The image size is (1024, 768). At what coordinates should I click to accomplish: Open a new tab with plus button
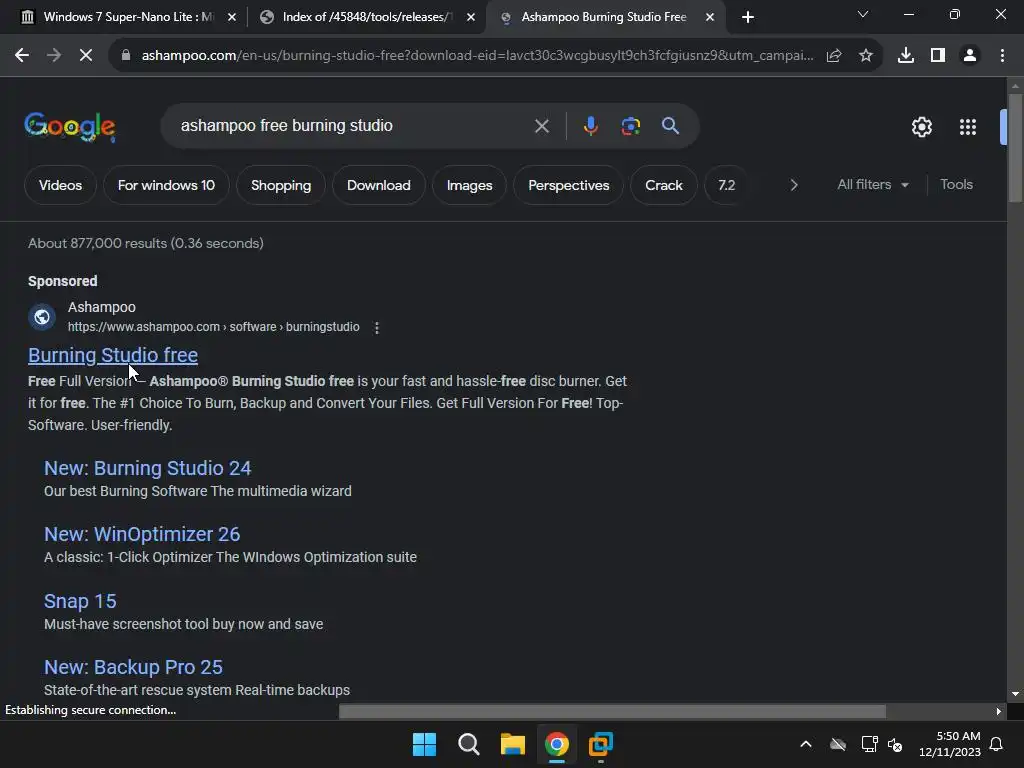748,17
